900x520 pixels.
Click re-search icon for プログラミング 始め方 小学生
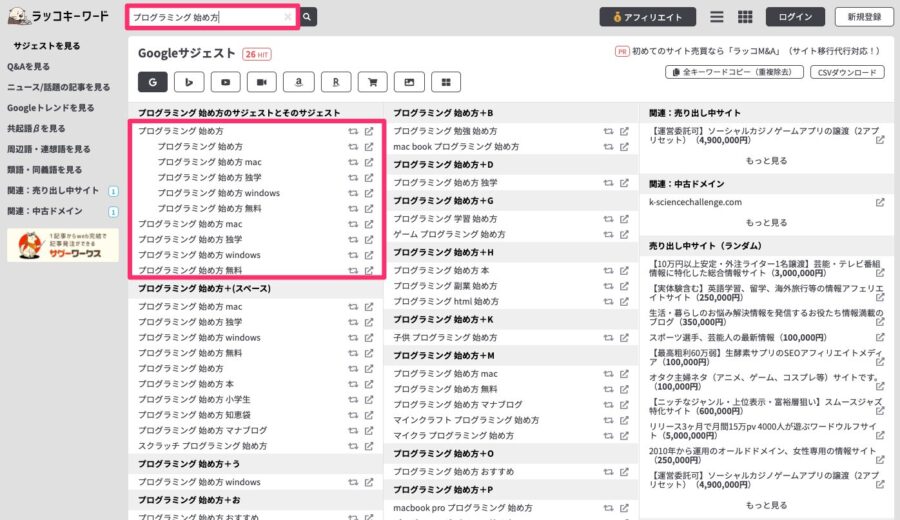[353, 399]
